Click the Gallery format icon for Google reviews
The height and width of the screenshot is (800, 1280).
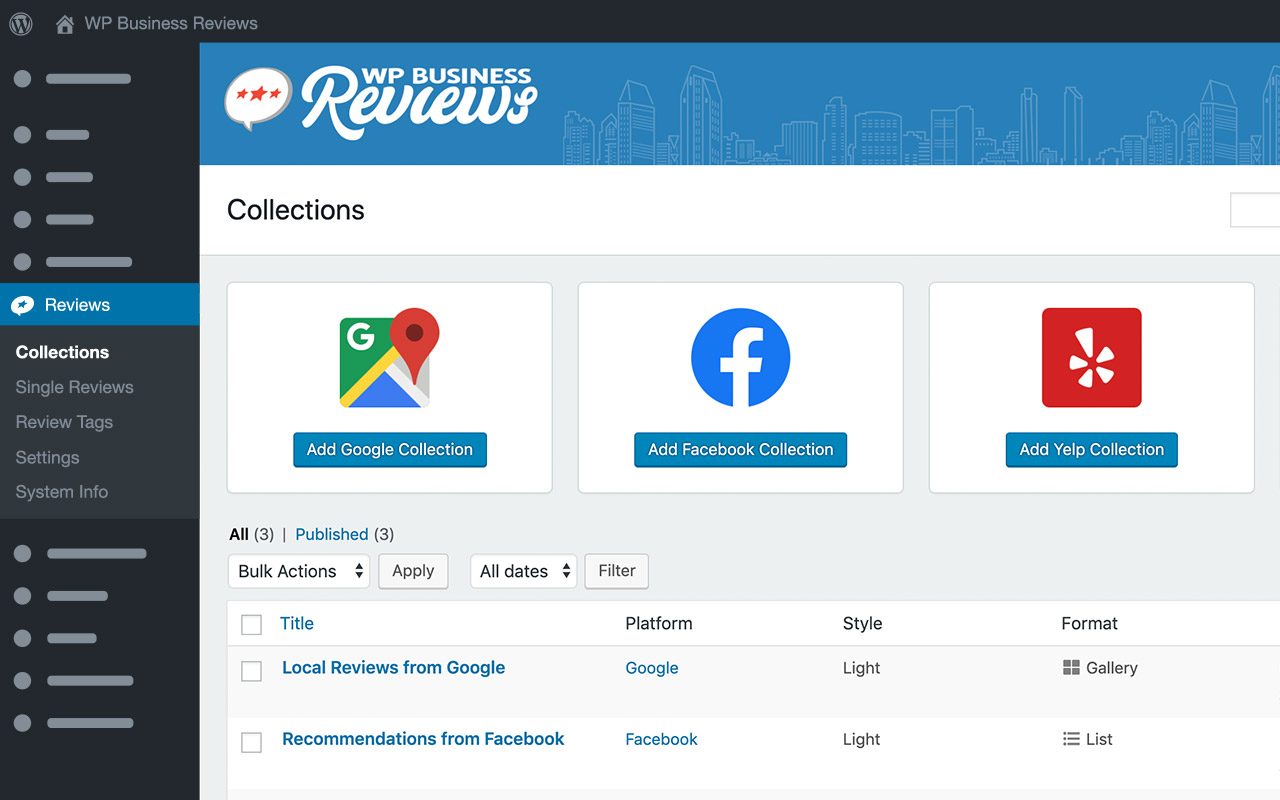pyautogui.click(x=1072, y=667)
